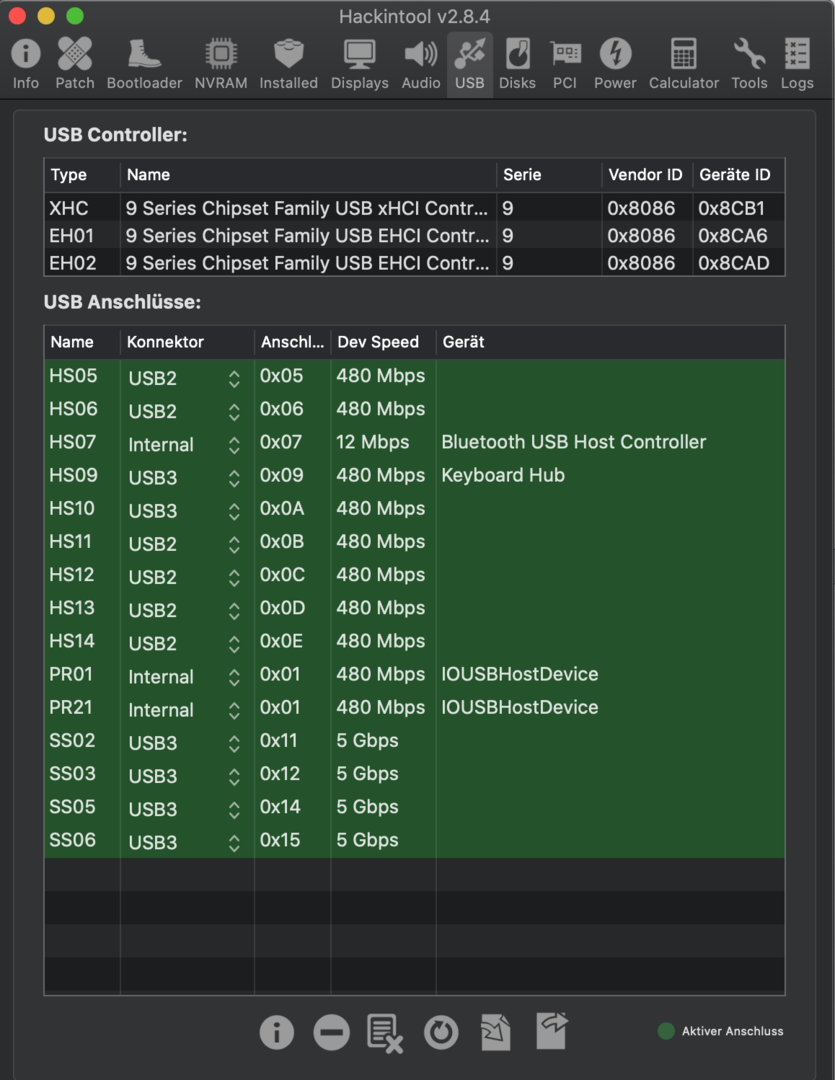This screenshot has height=1080, width=835.
Task: Click the USB info button at bottom
Action: pos(277,1032)
